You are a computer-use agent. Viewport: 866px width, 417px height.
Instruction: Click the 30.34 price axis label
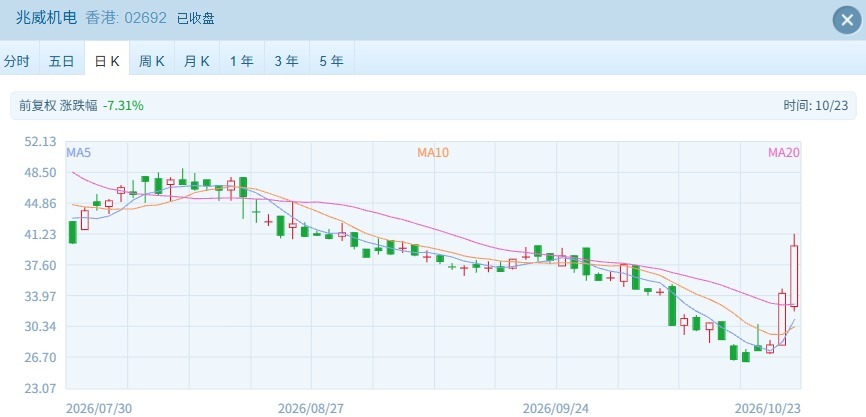coord(40,326)
